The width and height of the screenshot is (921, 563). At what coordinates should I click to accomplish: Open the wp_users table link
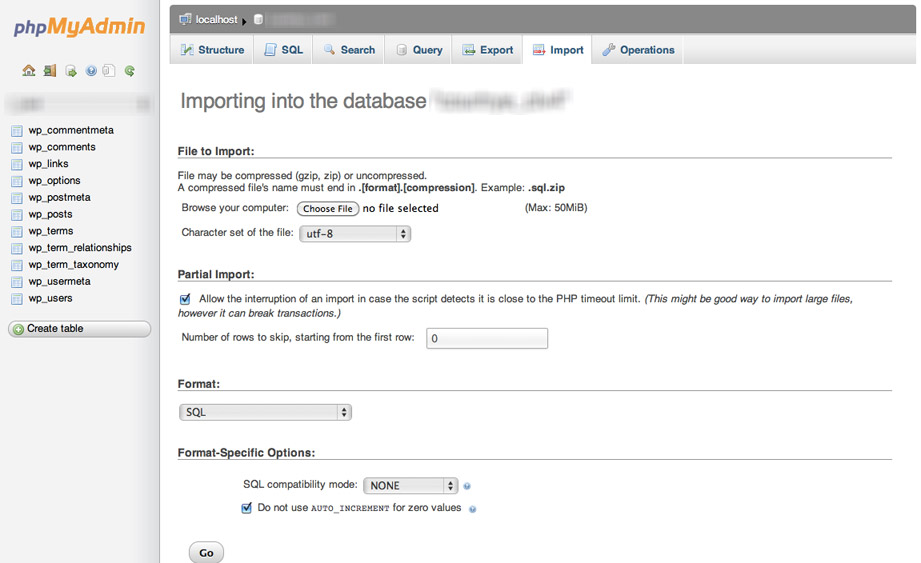(51, 298)
